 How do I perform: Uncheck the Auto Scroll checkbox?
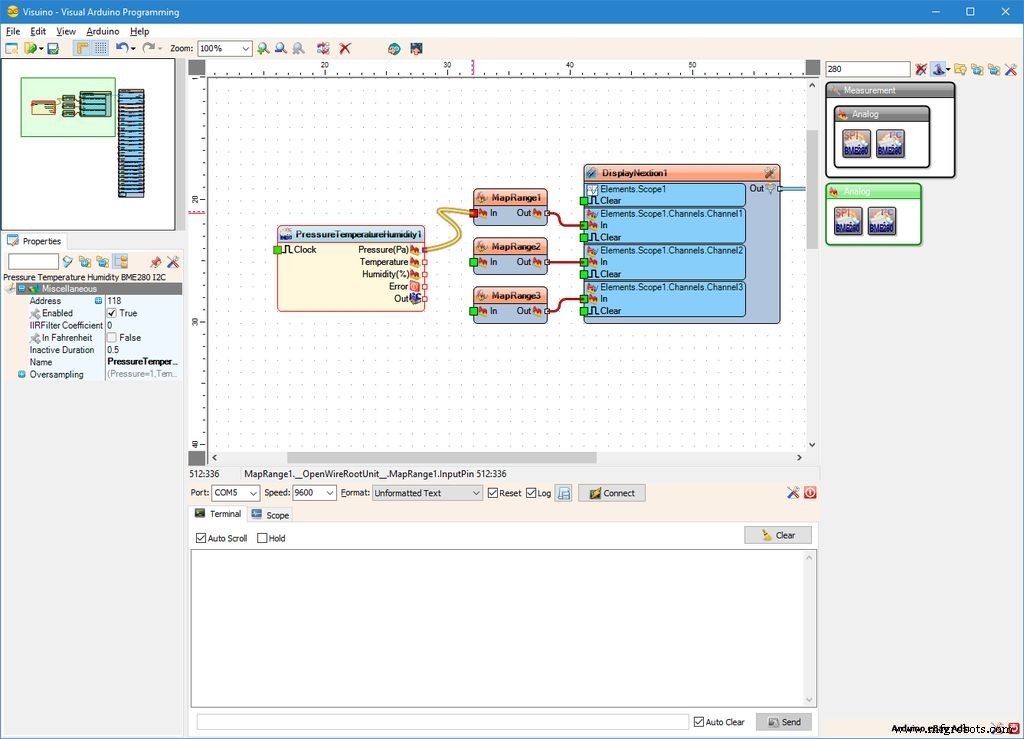202,538
